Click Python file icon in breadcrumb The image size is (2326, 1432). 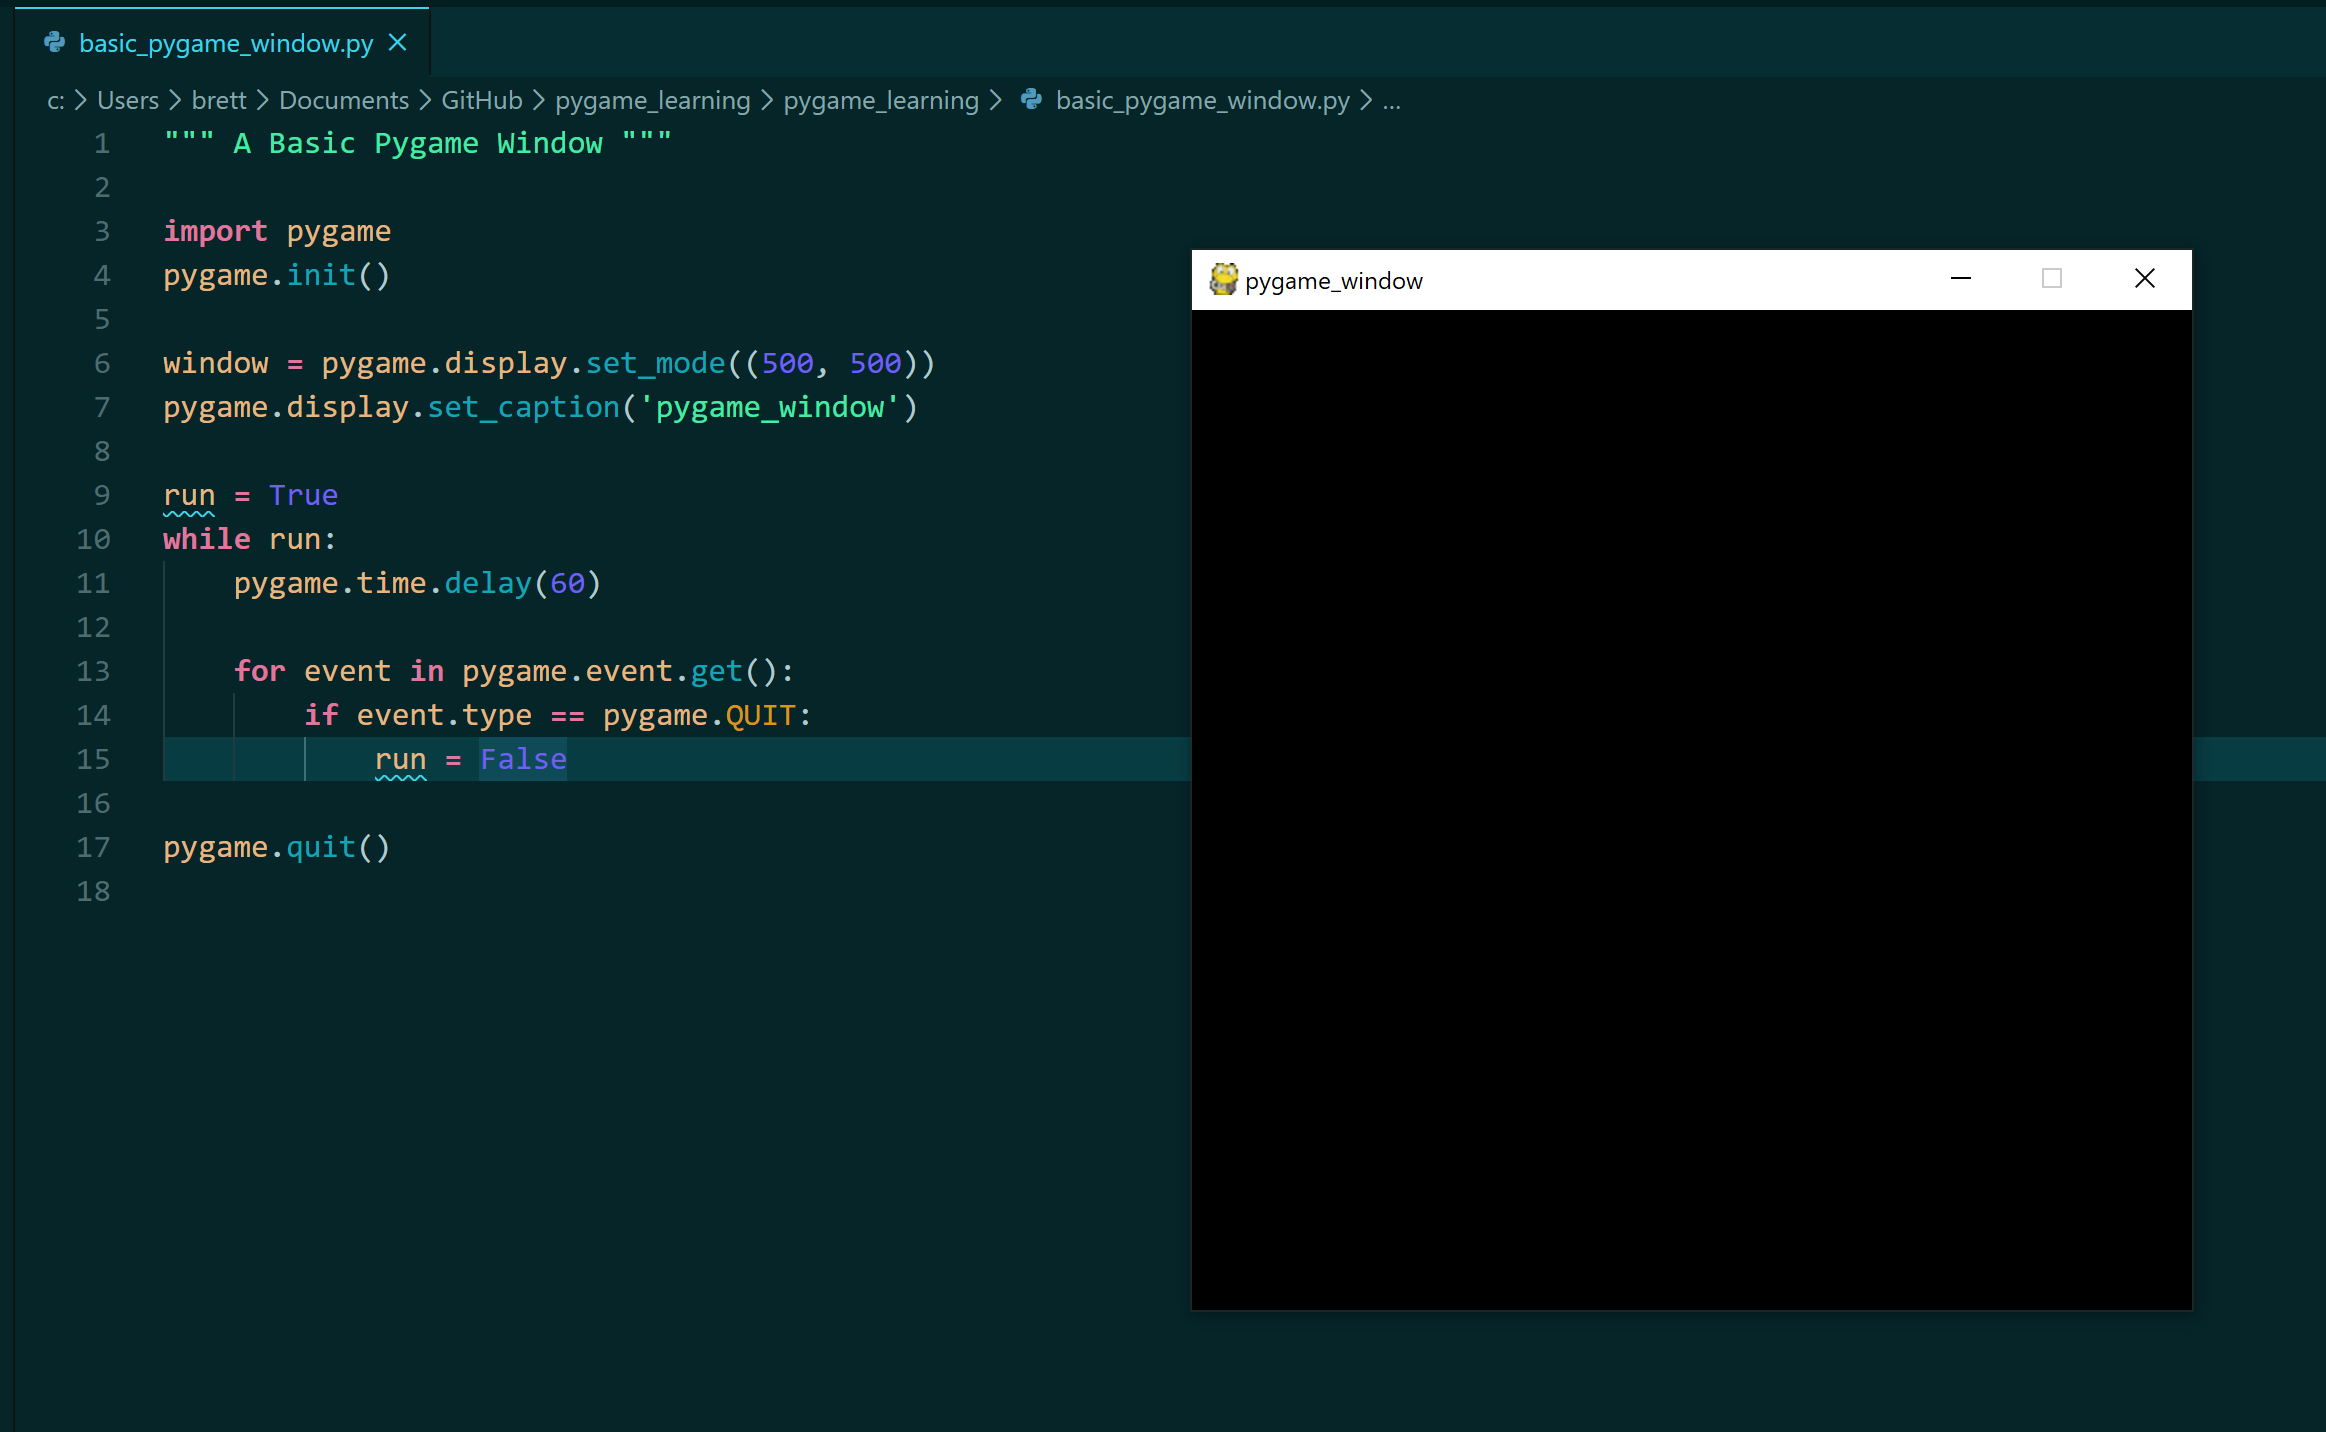(1031, 100)
